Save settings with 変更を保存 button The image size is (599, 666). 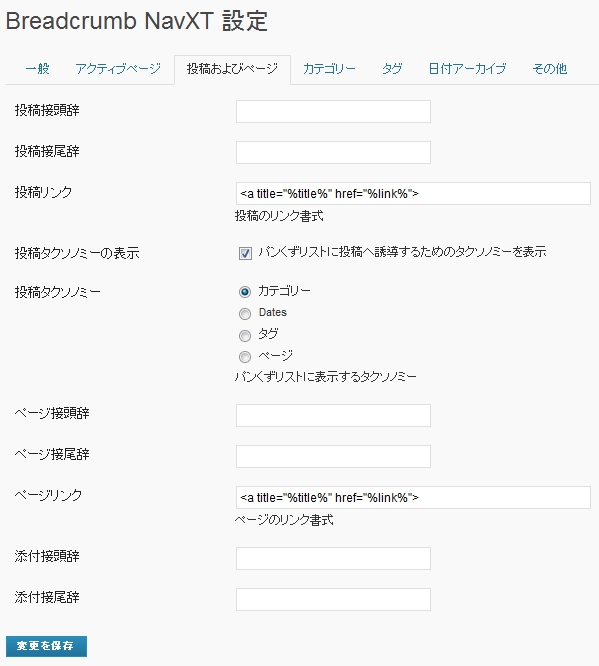[46, 646]
